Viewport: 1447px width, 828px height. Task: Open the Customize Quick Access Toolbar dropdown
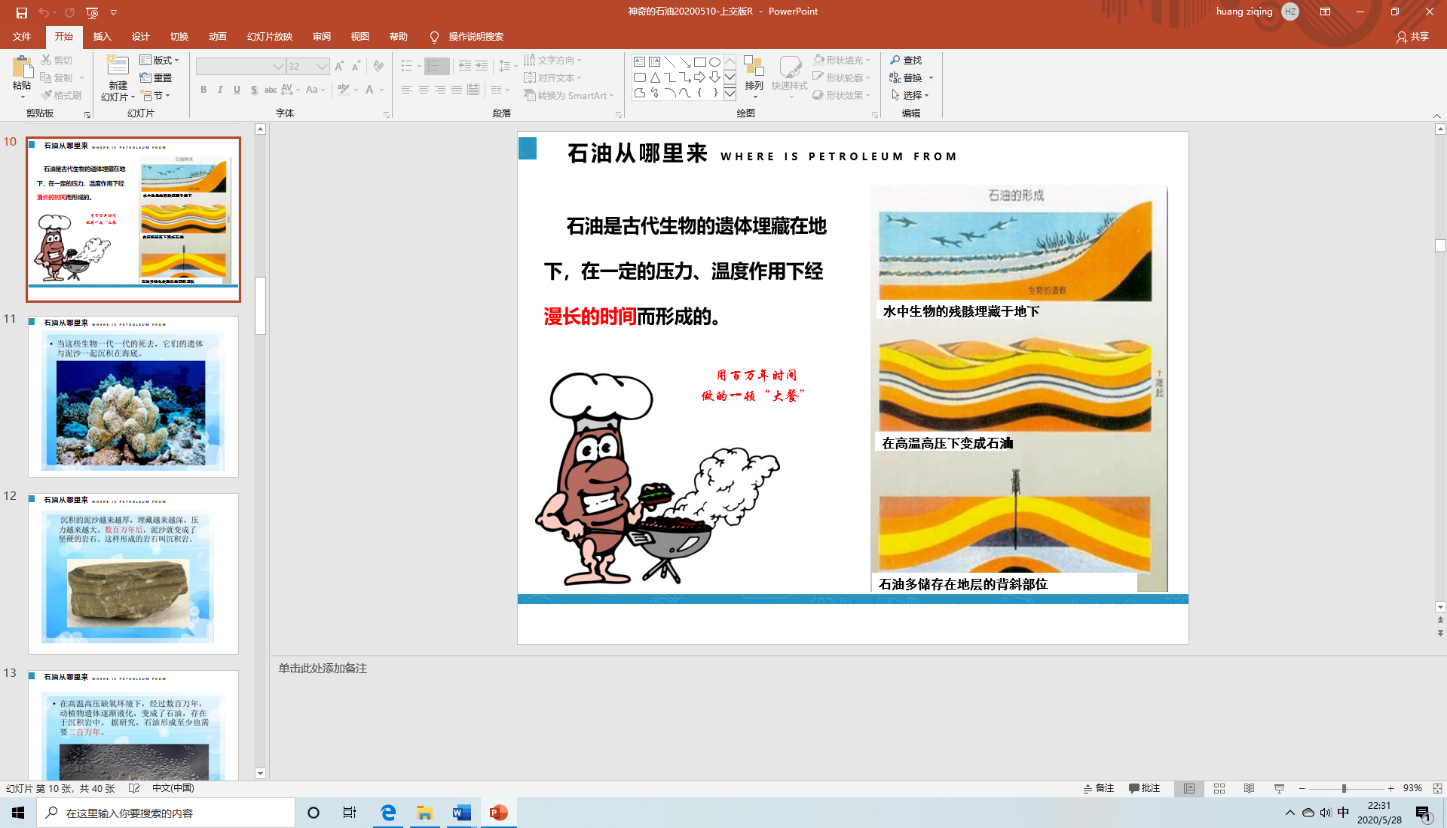click(x=113, y=12)
